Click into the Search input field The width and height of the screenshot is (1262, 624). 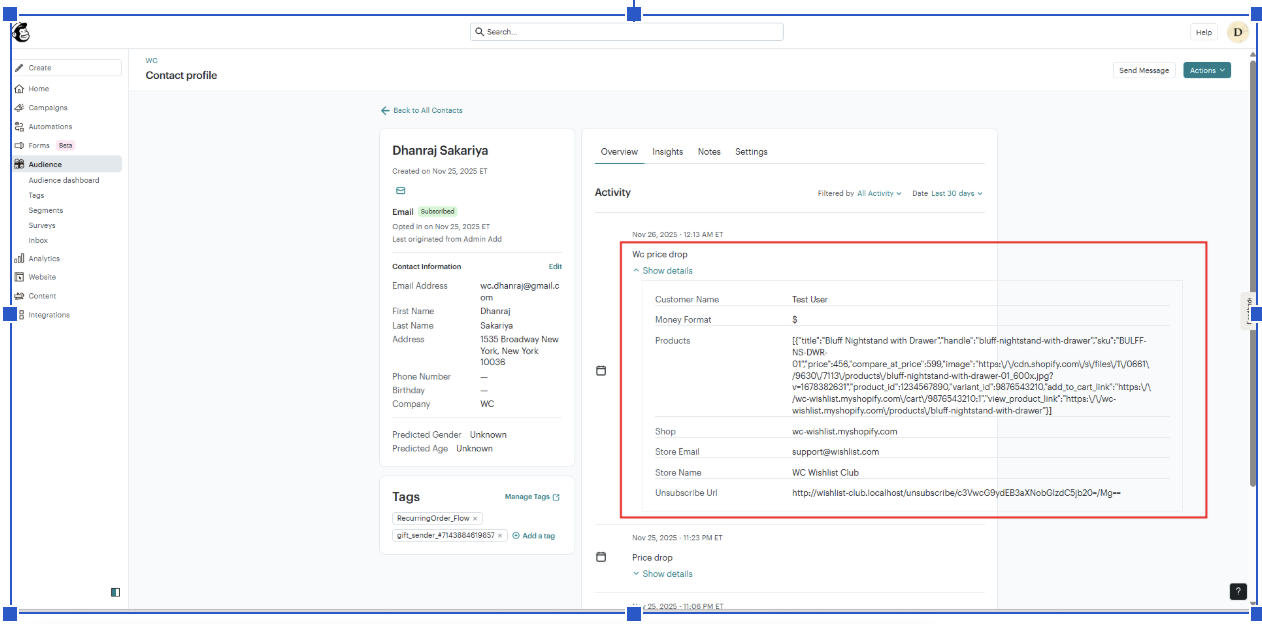[x=627, y=32]
